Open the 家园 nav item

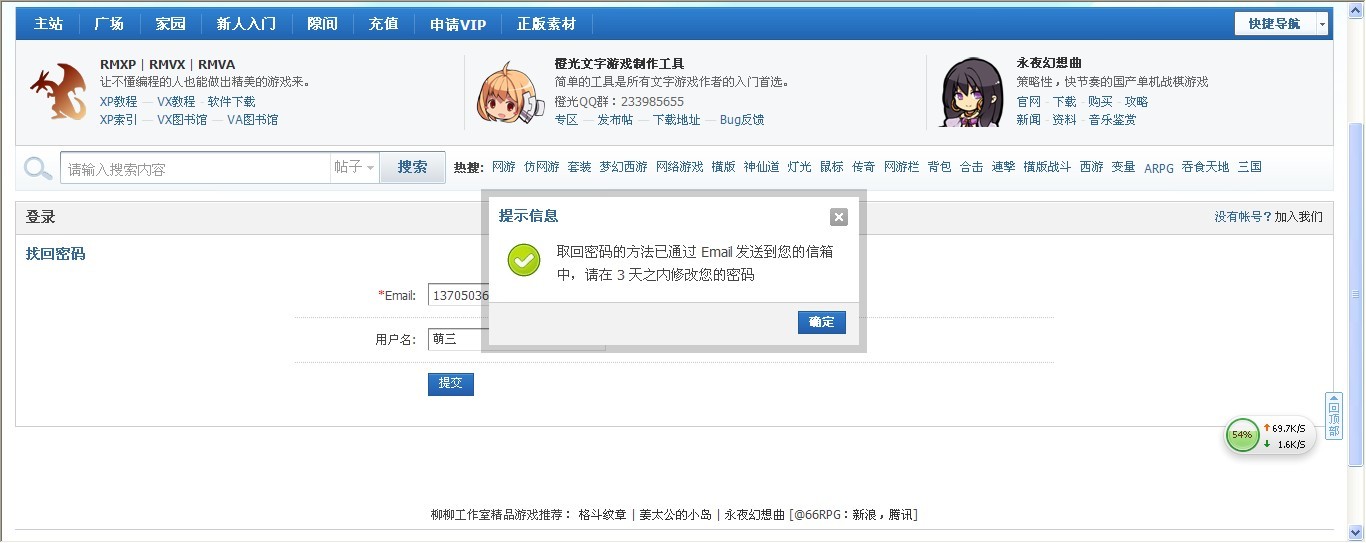[x=170, y=24]
